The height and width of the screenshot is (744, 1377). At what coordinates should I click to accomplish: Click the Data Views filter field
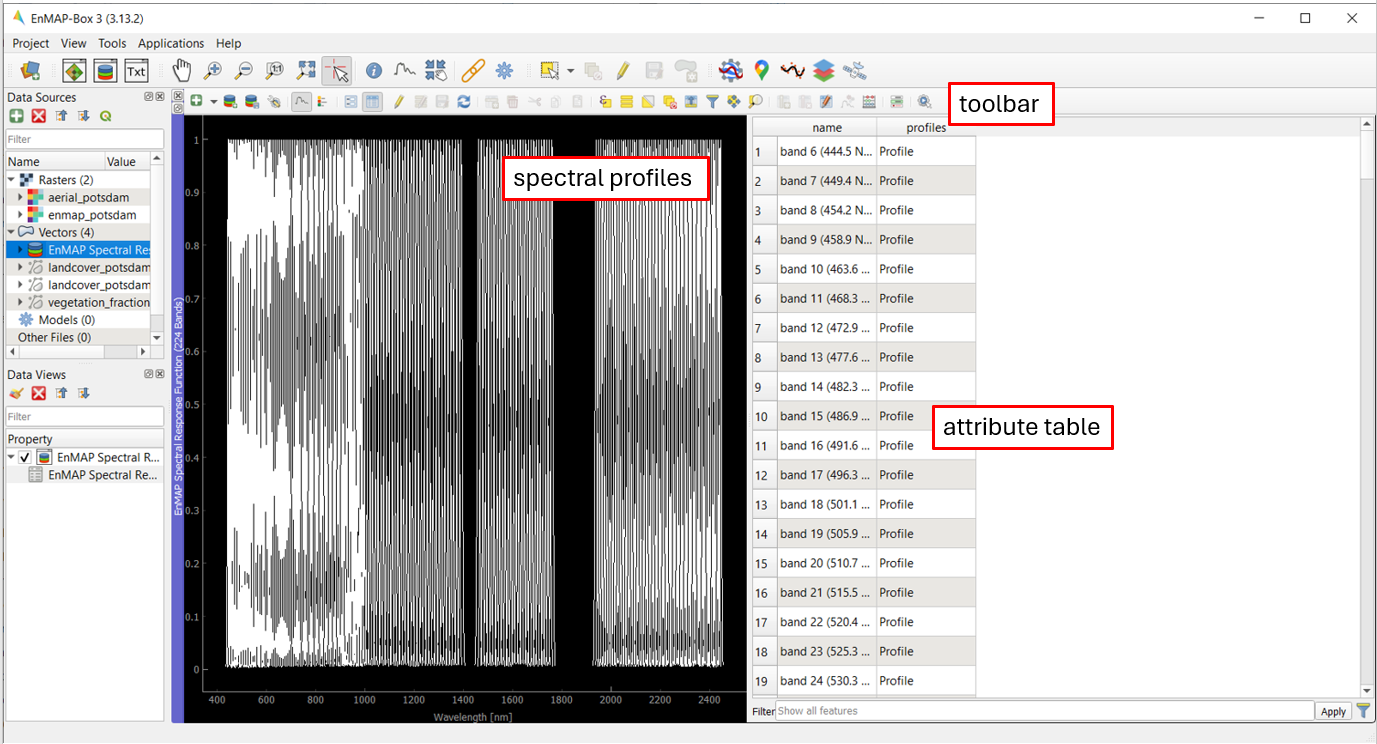[85, 416]
